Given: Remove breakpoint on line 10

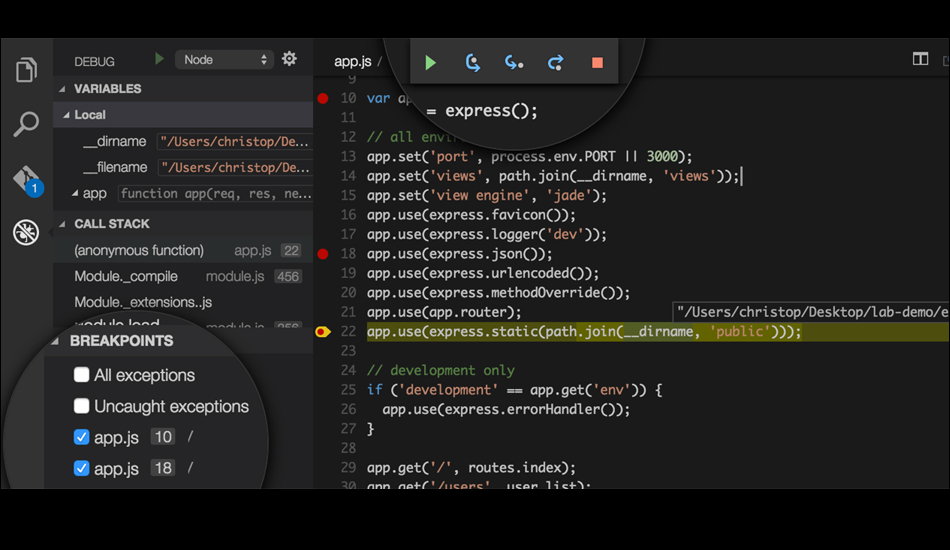Looking at the screenshot, I should 323,98.
